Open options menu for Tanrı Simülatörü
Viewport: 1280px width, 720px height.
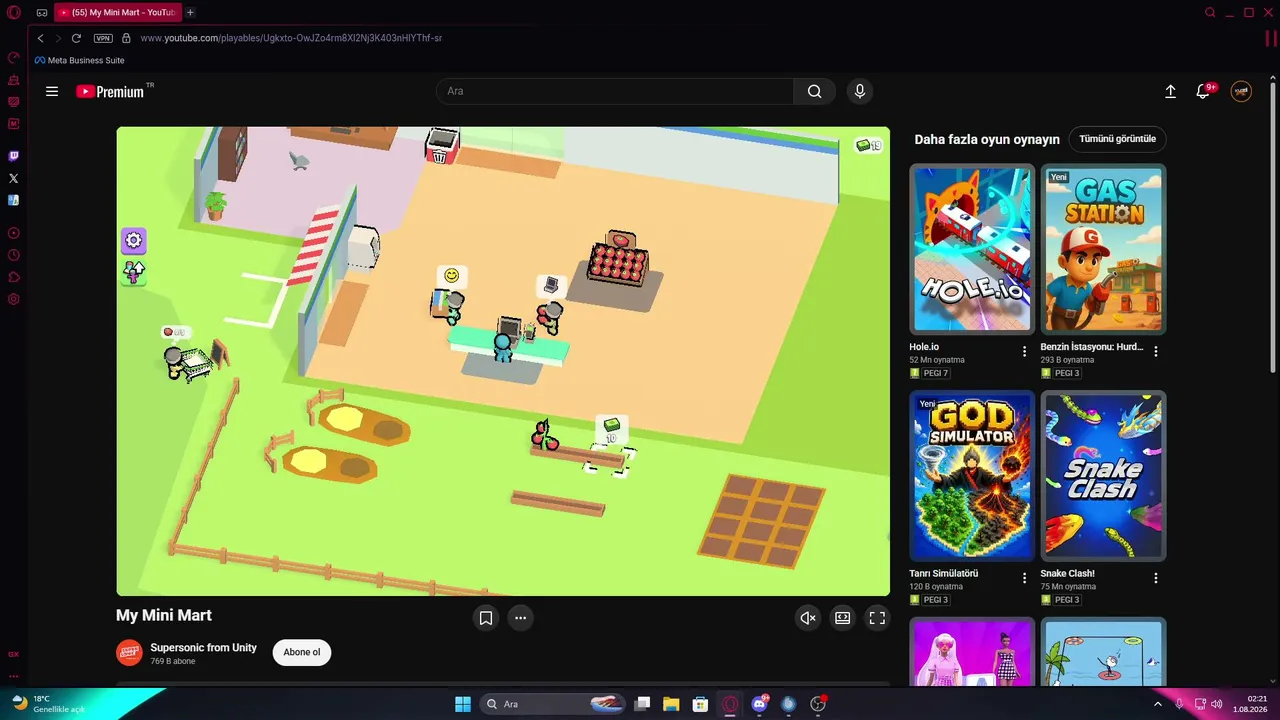tap(1024, 578)
